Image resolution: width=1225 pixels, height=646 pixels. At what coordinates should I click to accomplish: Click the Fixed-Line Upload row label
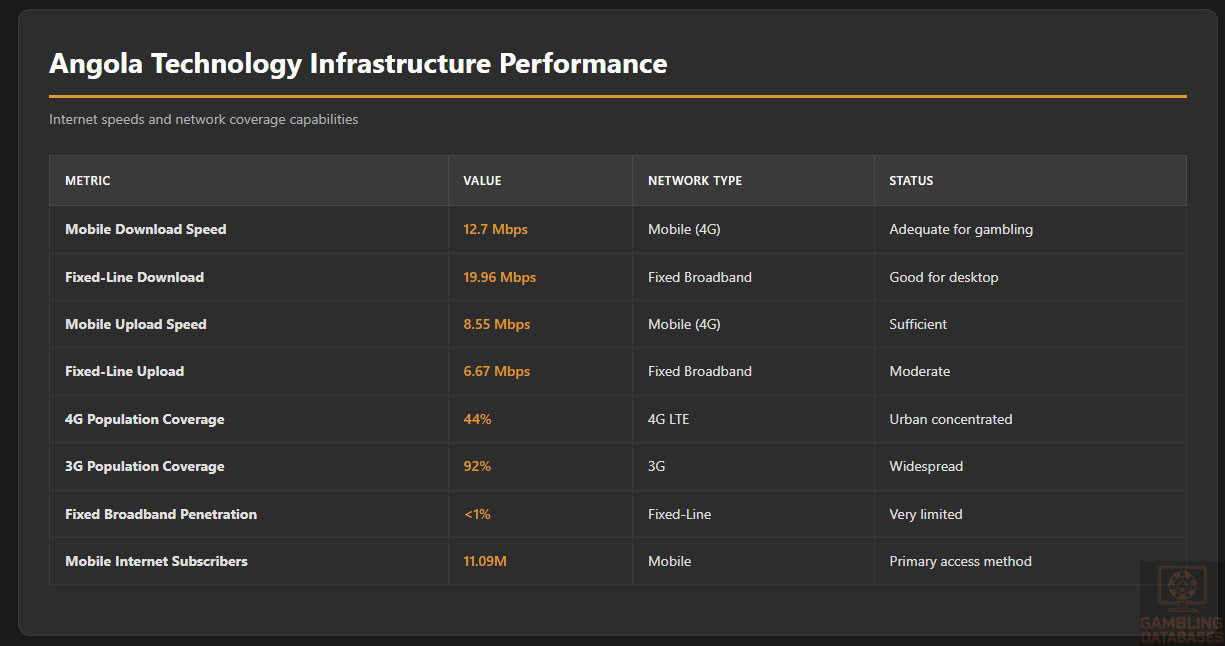click(125, 371)
